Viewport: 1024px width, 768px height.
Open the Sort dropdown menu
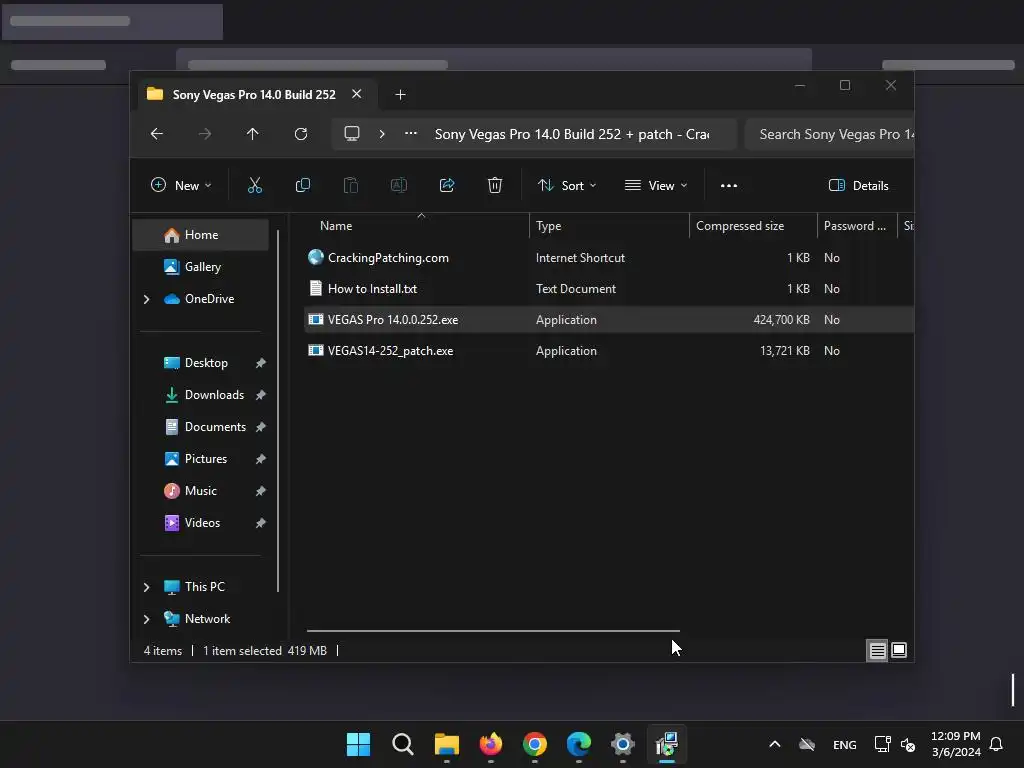pyautogui.click(x=567, y=185)
